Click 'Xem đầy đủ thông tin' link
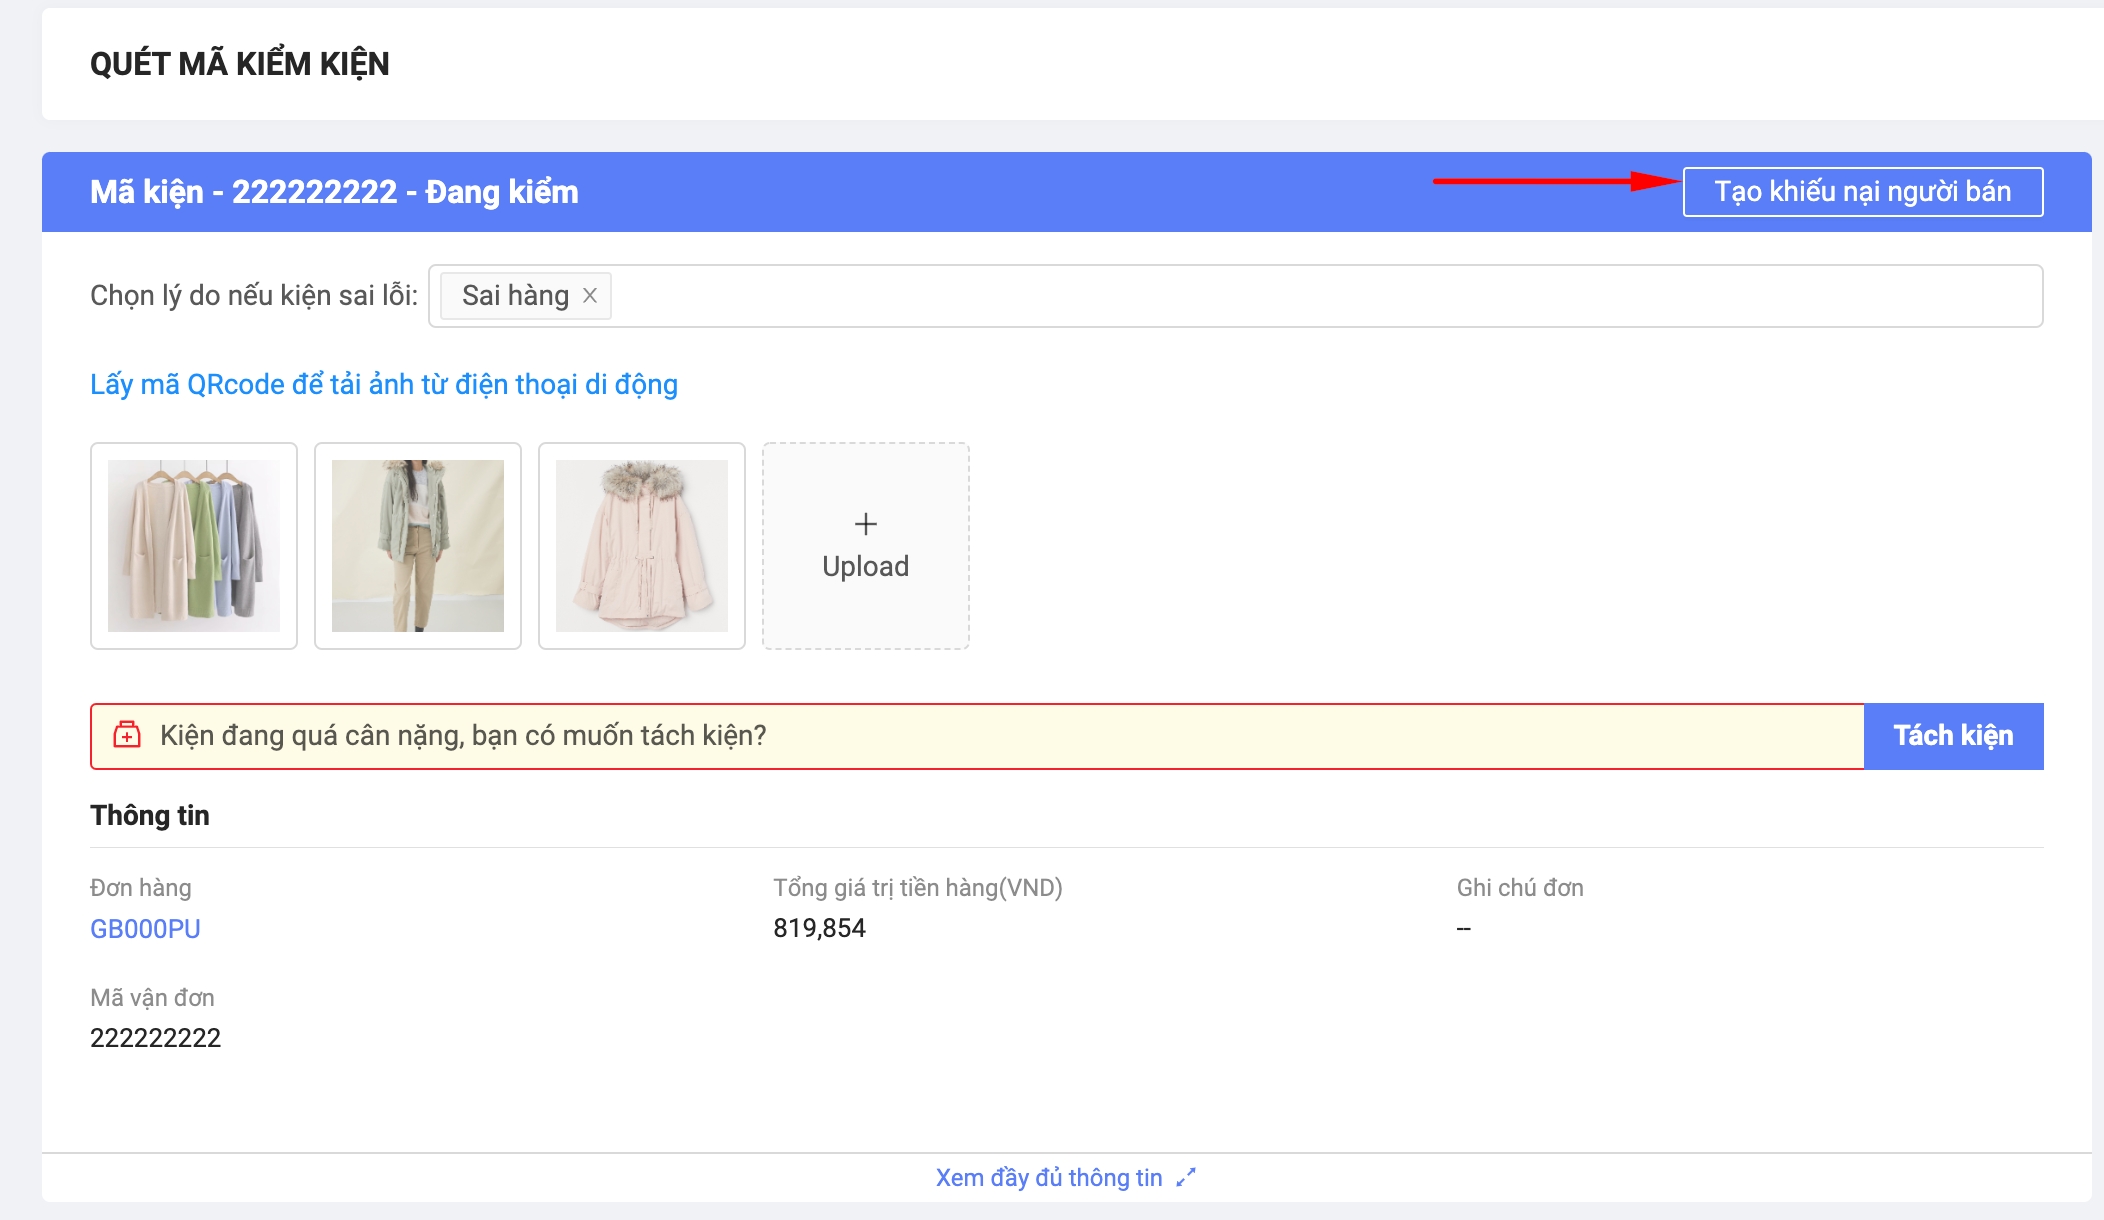2104x1220 pixels. click(x=1048, y=1178)
